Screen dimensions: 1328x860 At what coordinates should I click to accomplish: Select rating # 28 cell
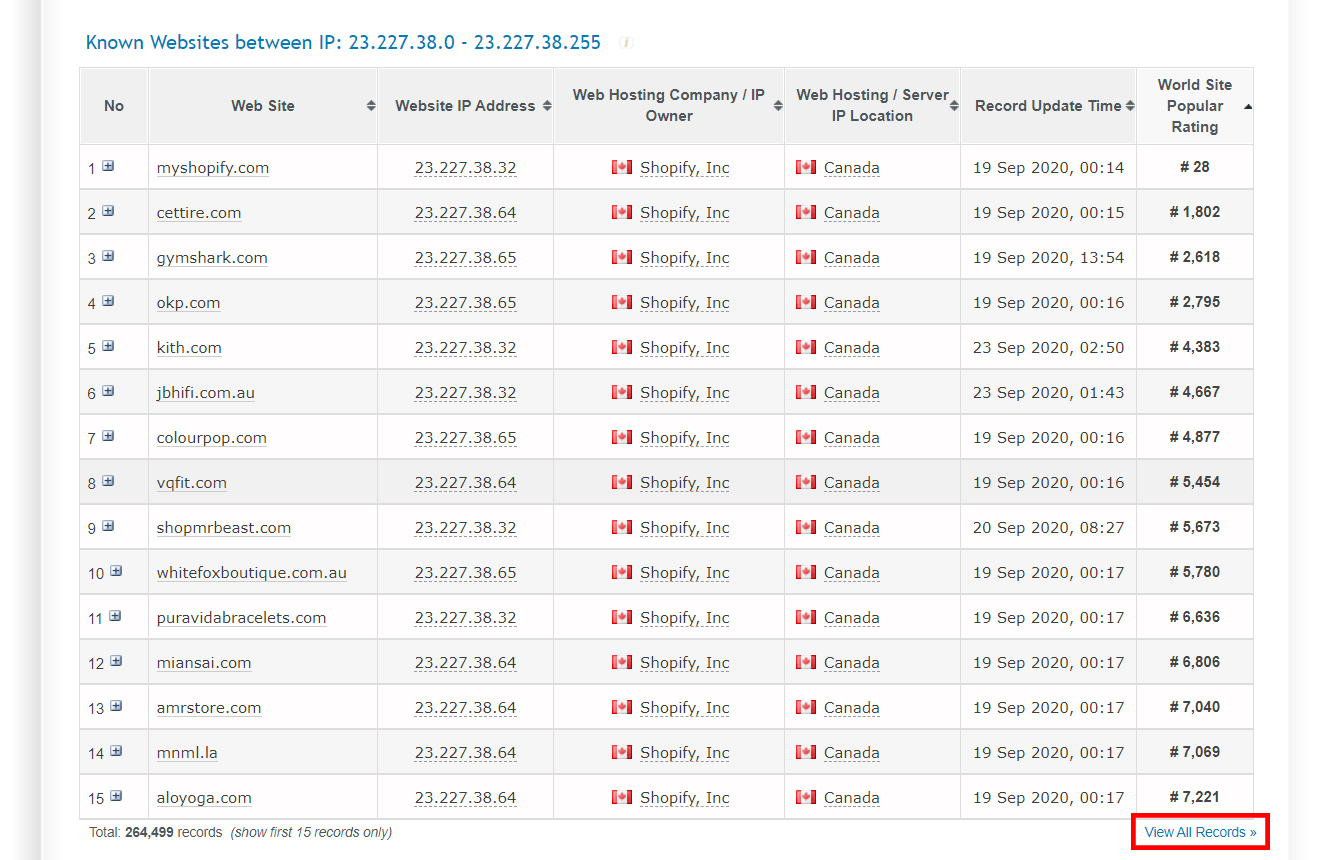pyautogui.click(x=1195, y=167)
